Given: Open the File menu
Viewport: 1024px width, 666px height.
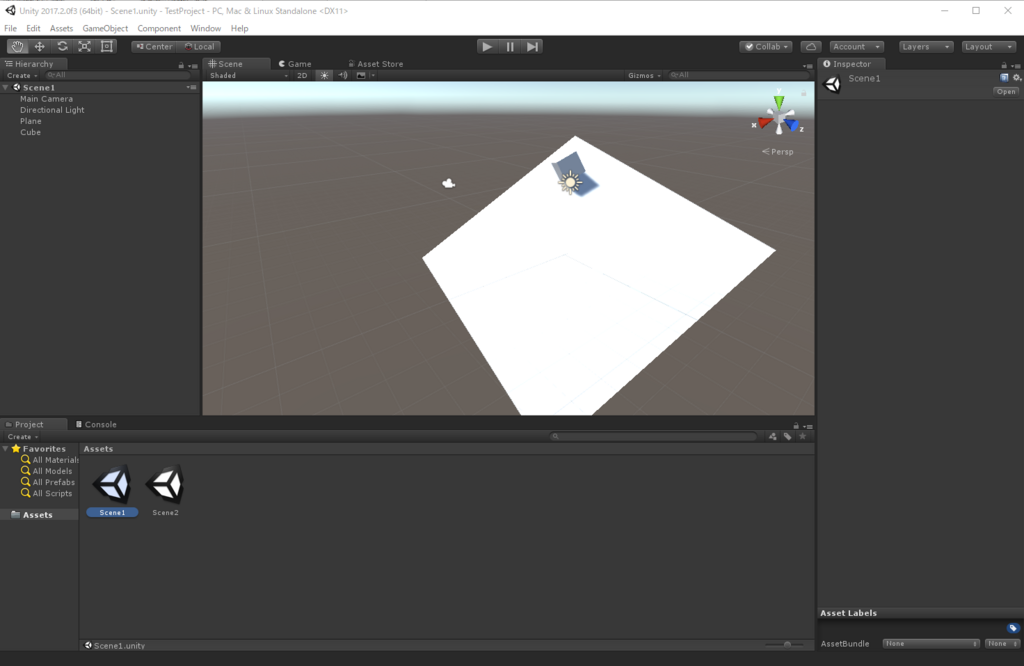Looking at the screenshot, I should tap(10, 28).
